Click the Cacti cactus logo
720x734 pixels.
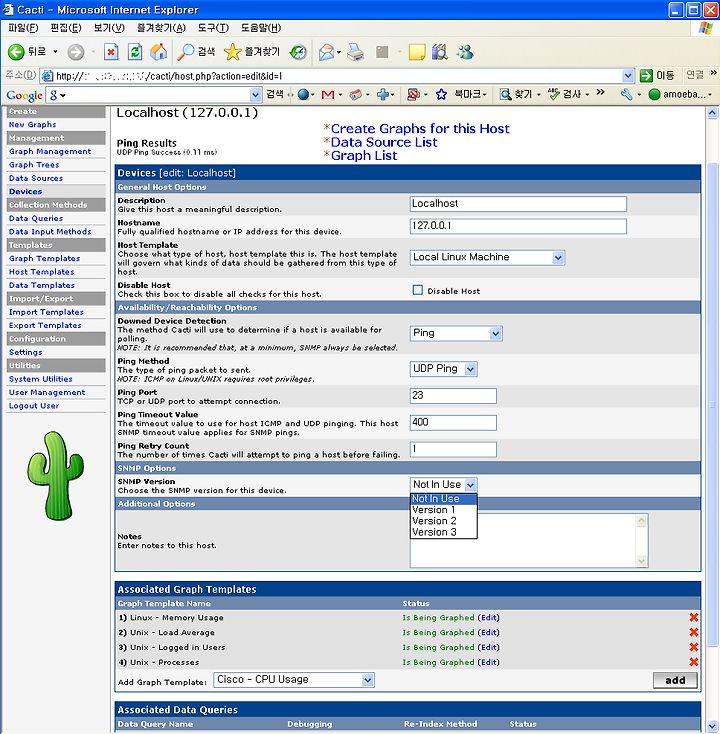55,475
